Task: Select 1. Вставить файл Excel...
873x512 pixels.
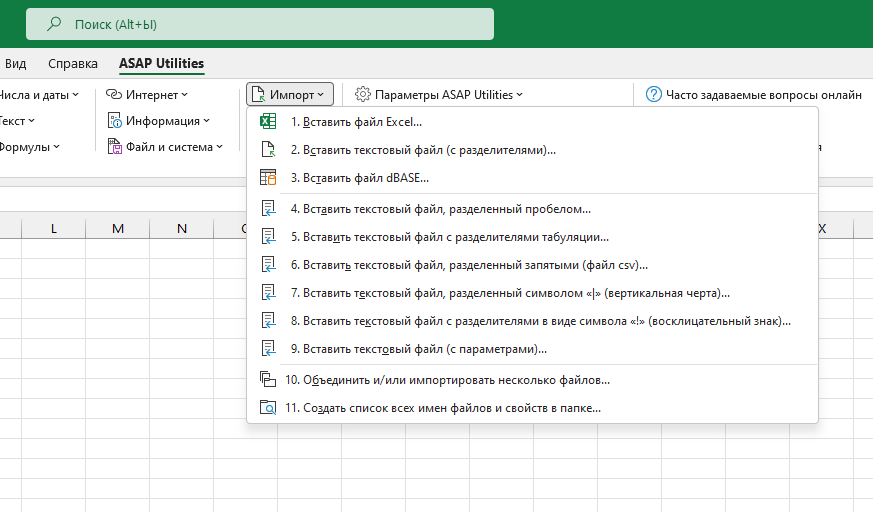Action: point(532,122)
